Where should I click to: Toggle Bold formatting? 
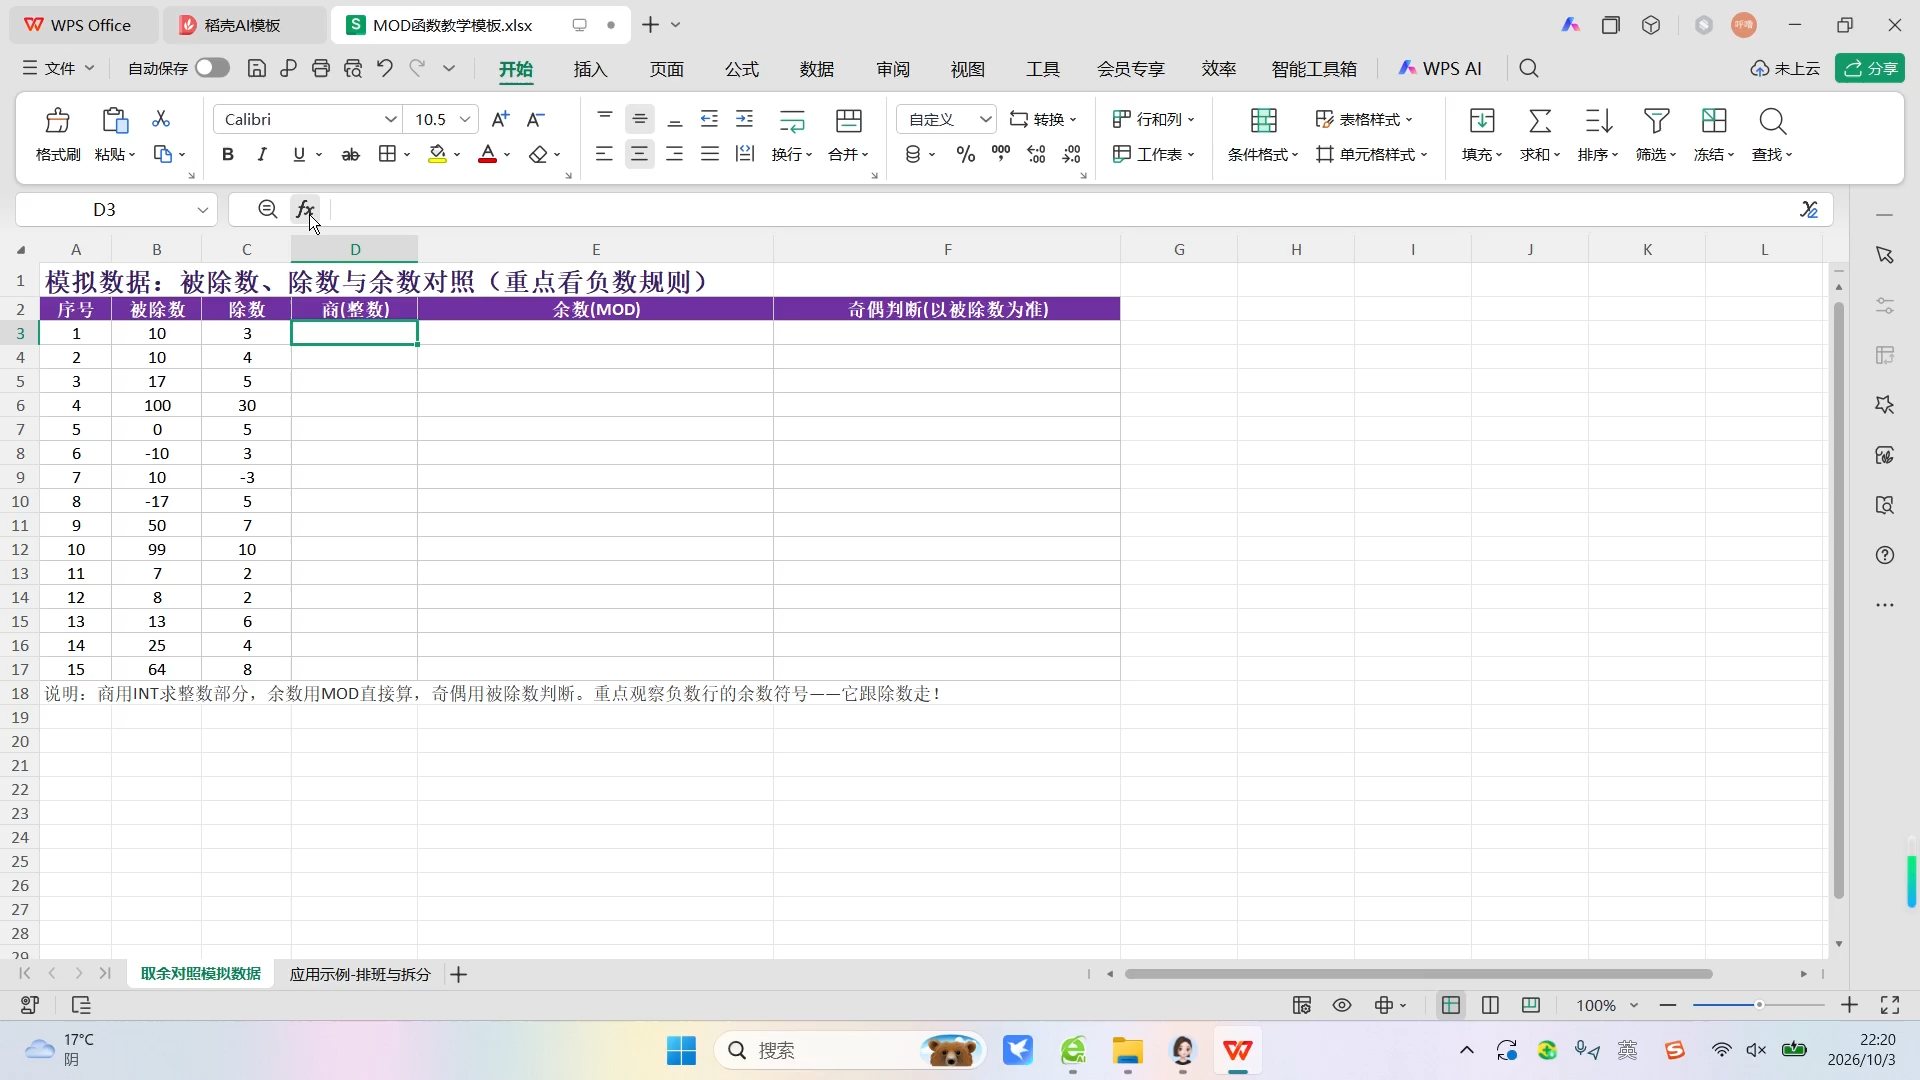pyautogui.click(x=228, y=154)
